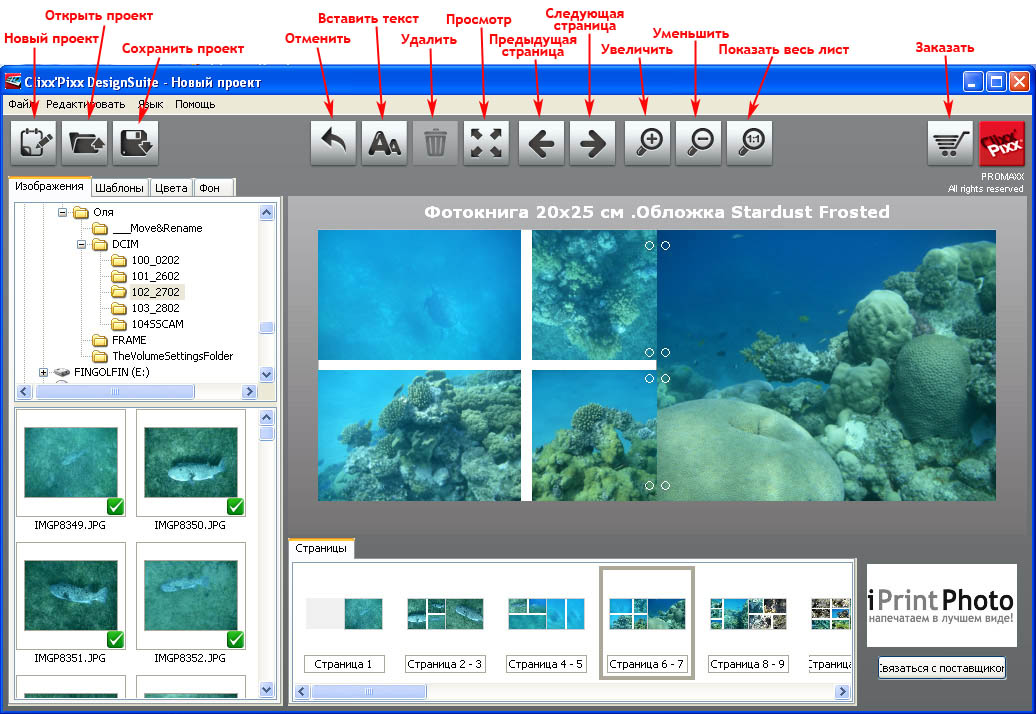Insert text using the Aa tool
Viewport: 1036px width, 714px height.
pyautogui.click(x=384, y=143)
